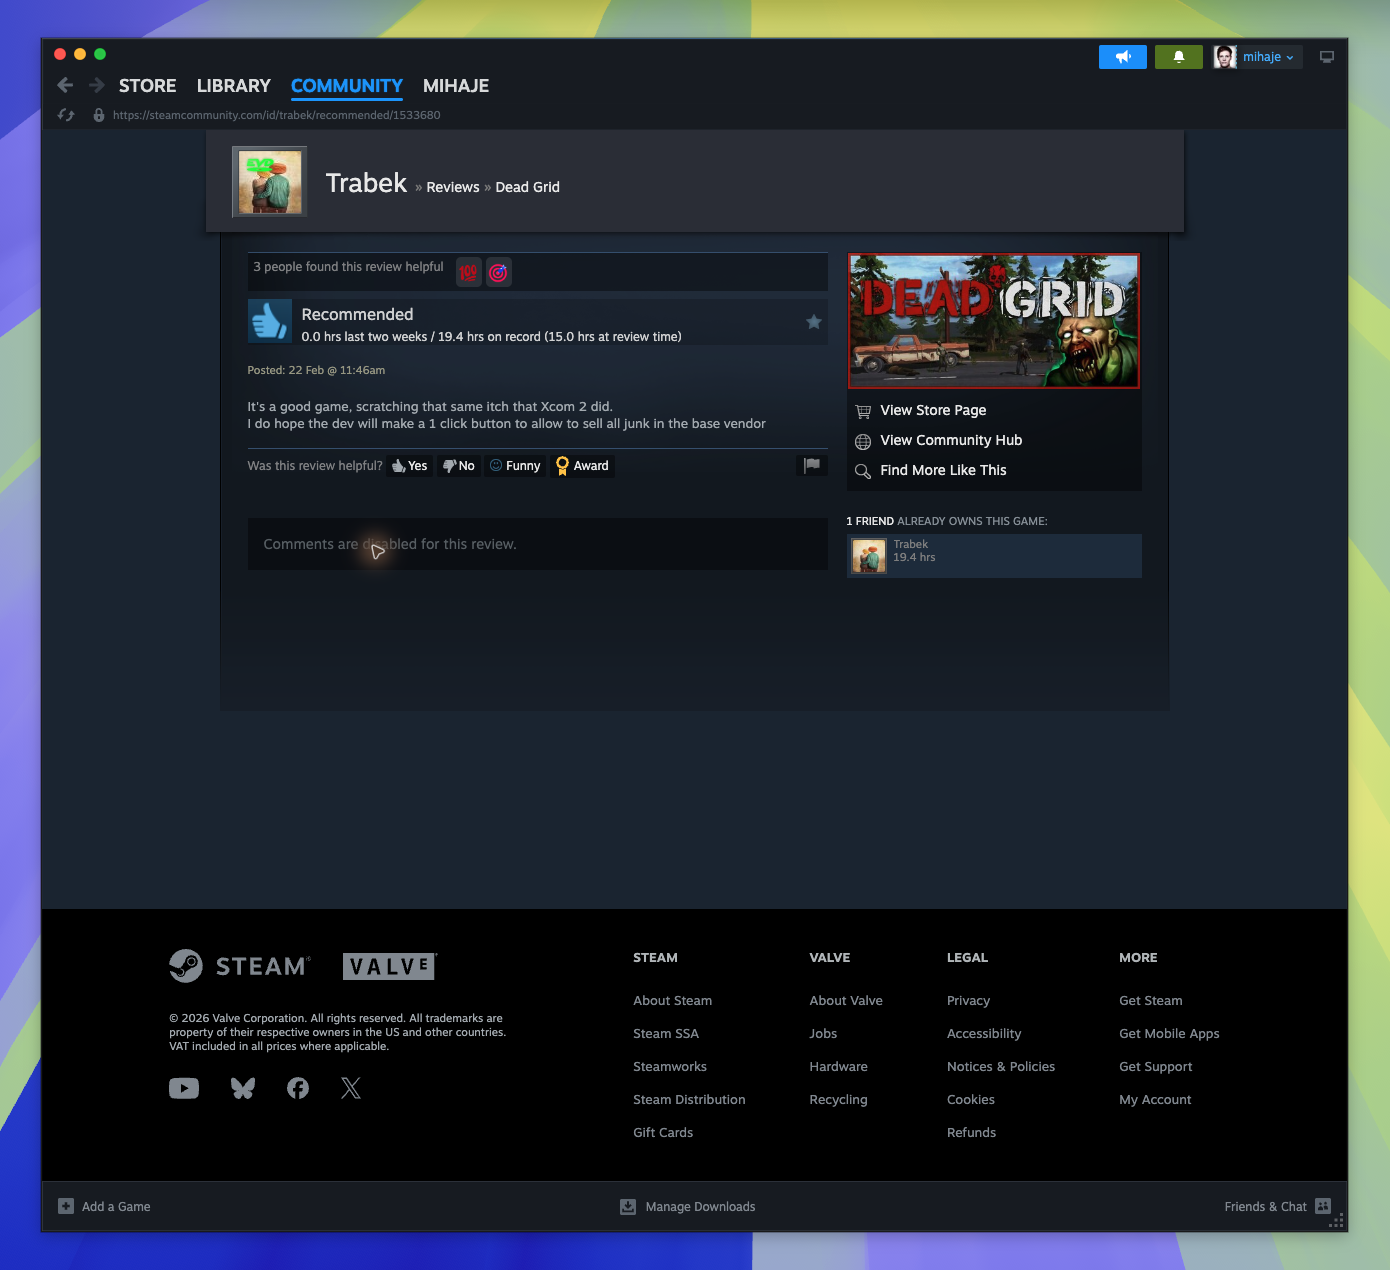
Task: Open Steam's X social icon
Action: pos(351,1088)
